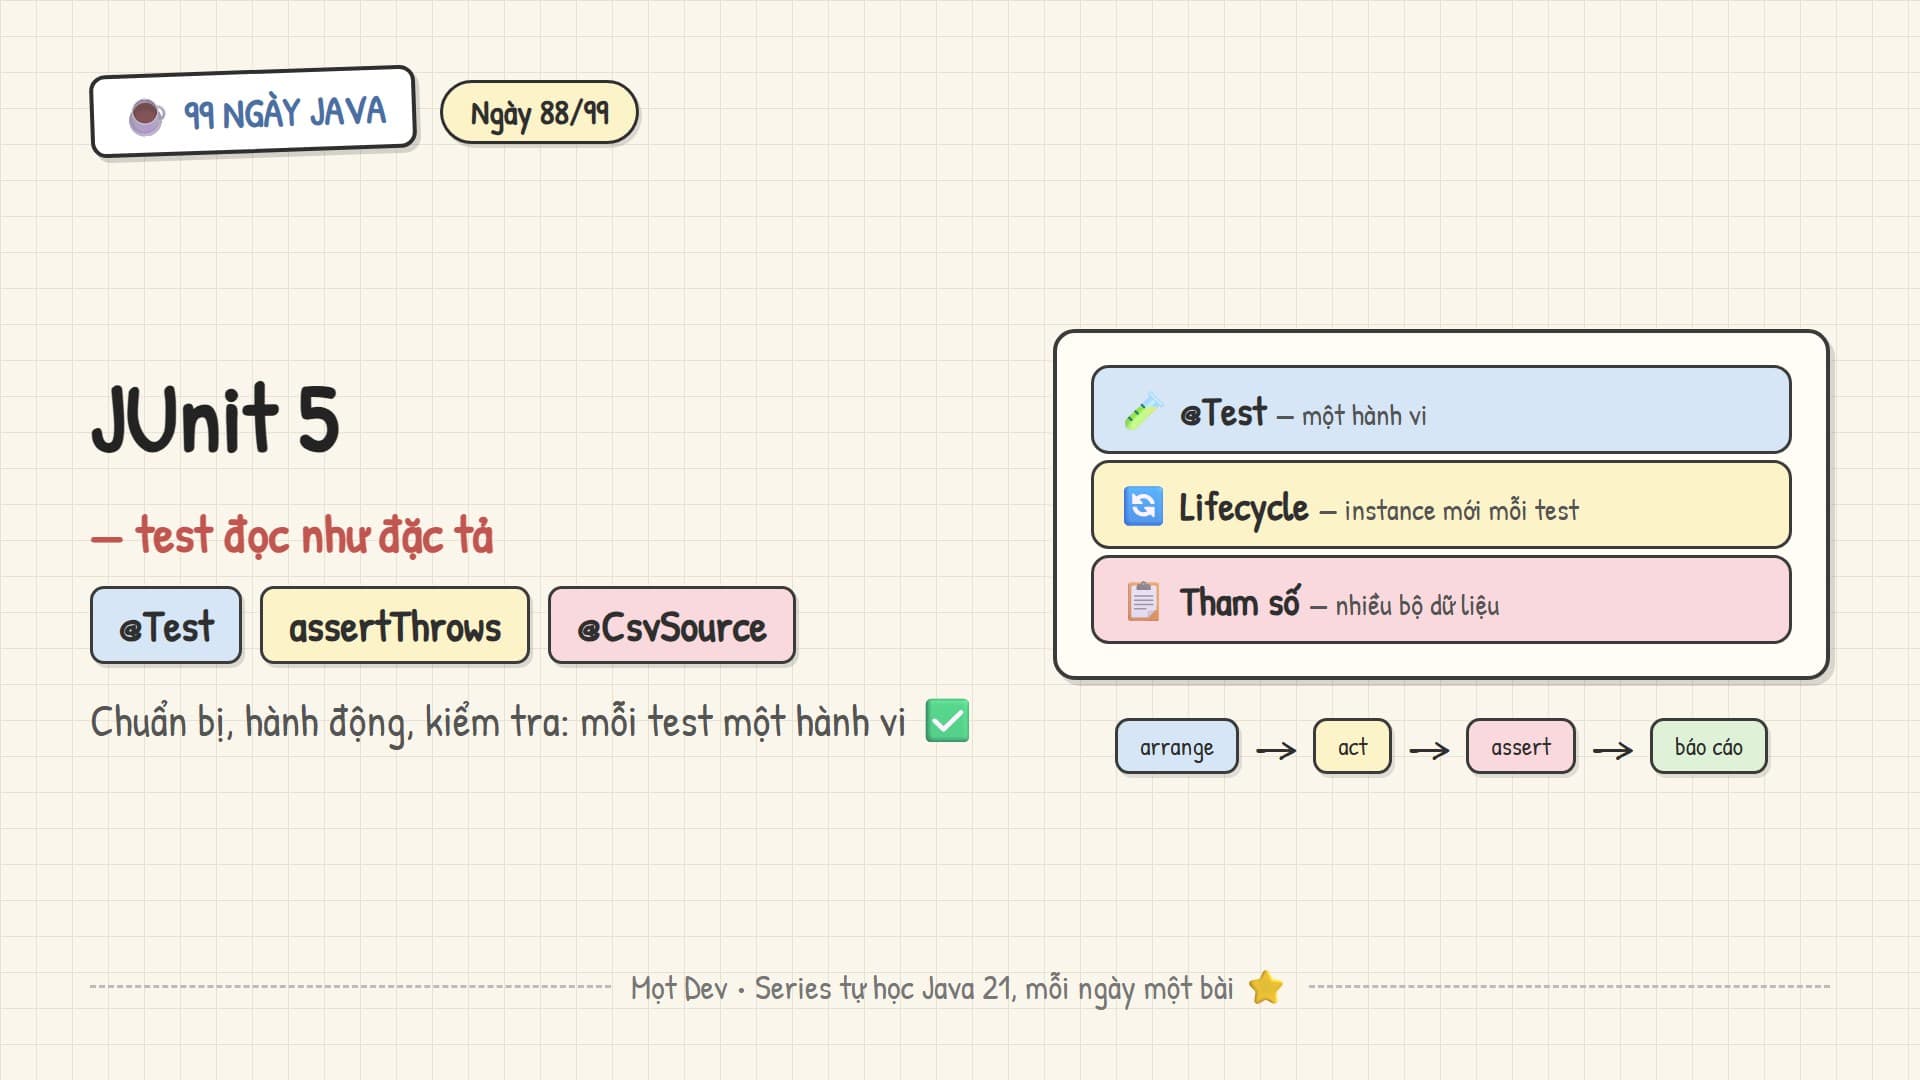1920x1080 pixels.
Task: Click the sentence Chuẩn bị, hành động, kiểm tra
Action: point(498,722)
